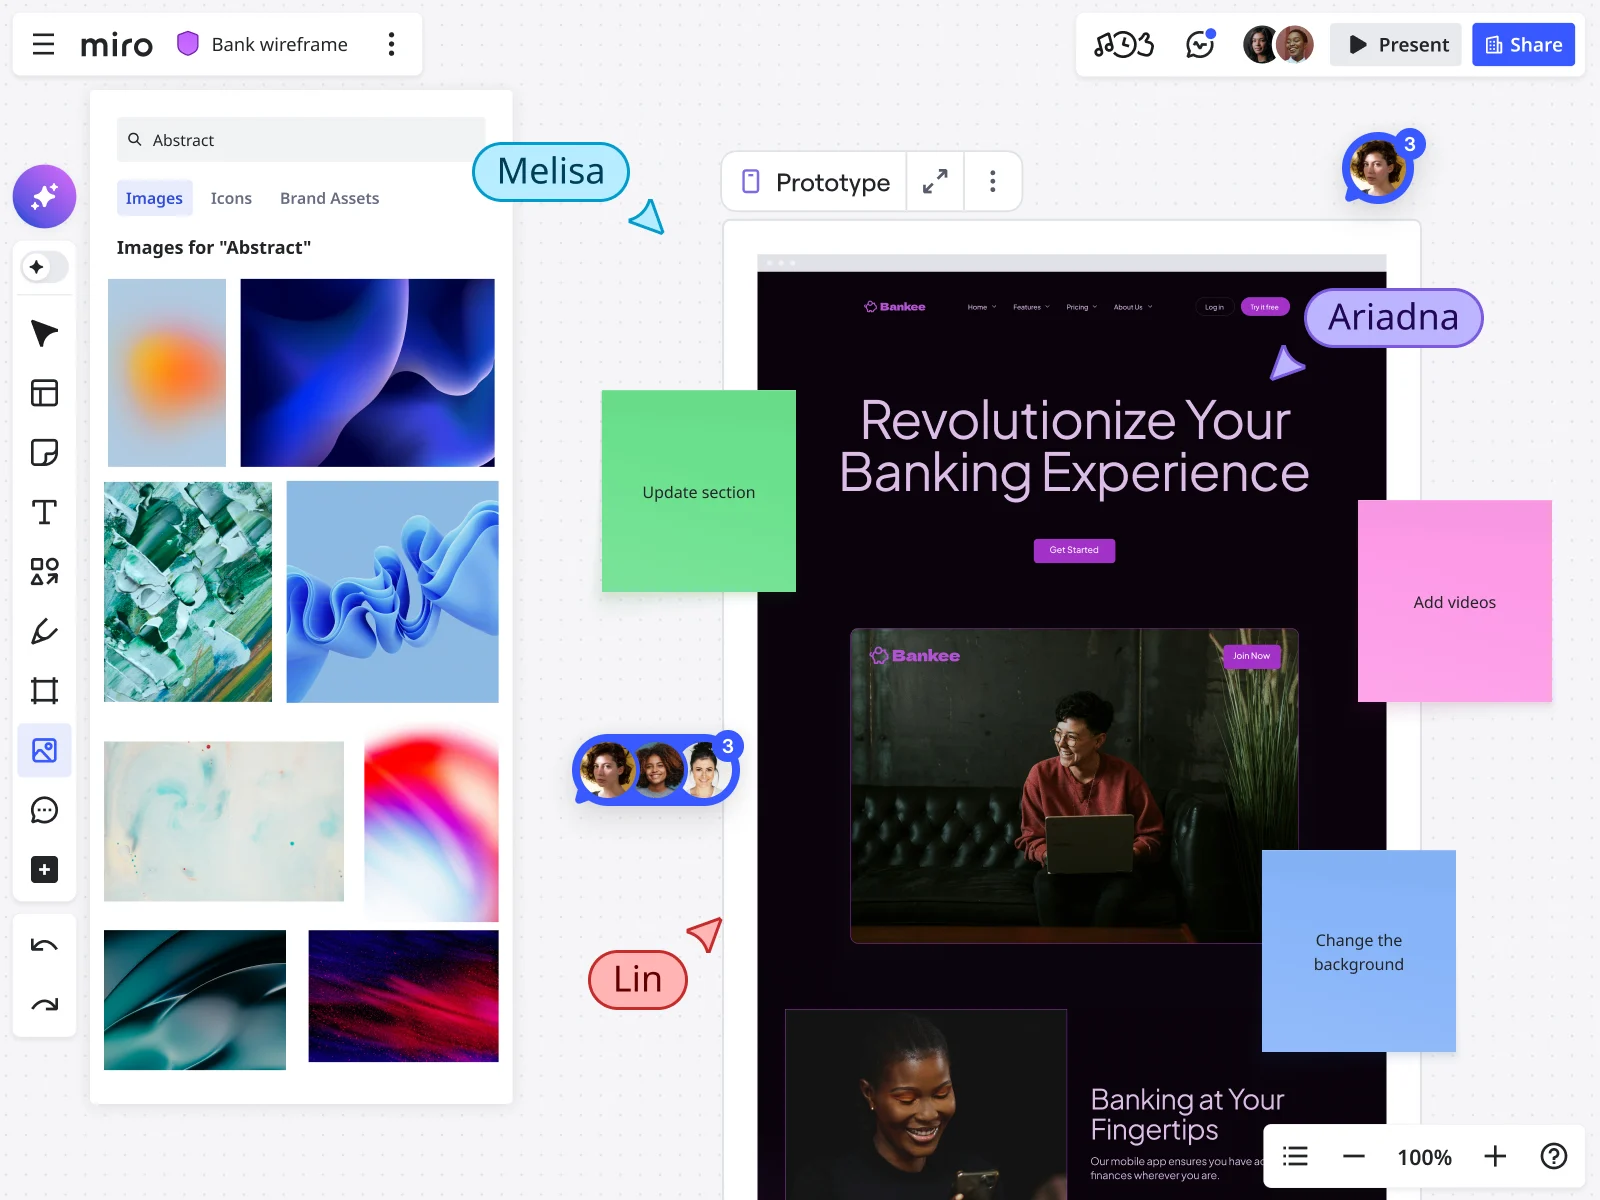Image resolution: width=1600 pixels, height=1200 pixels.
Task: Select the Text tool
Action: [x=44, y=512]
